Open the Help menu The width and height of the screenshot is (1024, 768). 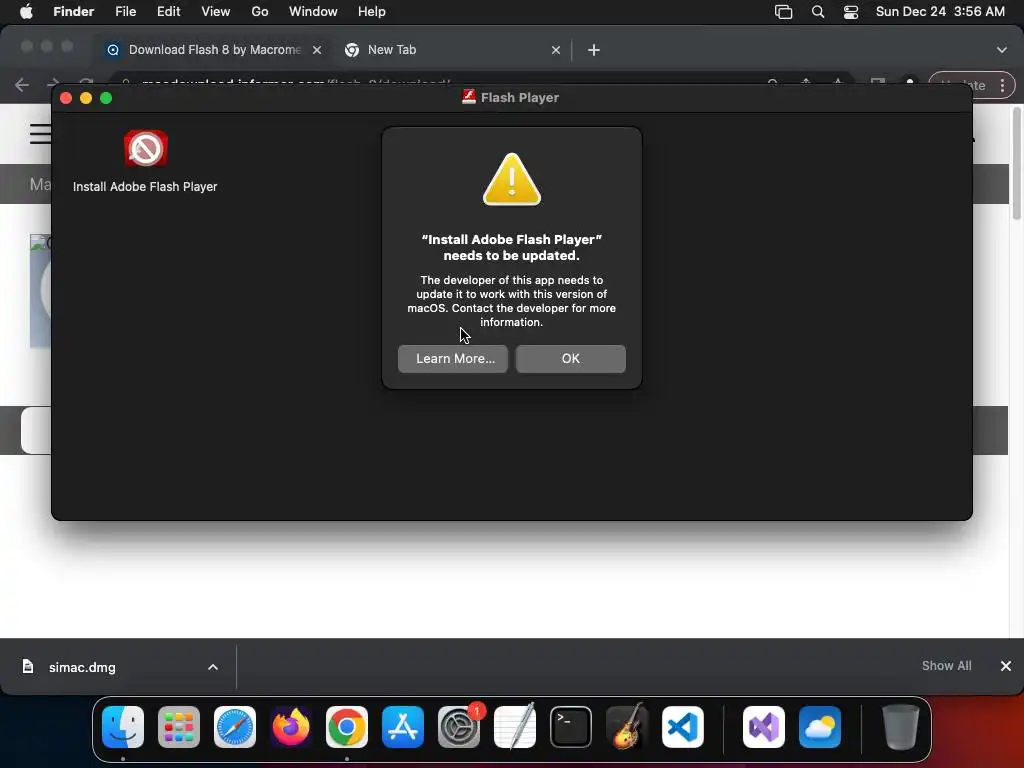[x=372, y=12]
